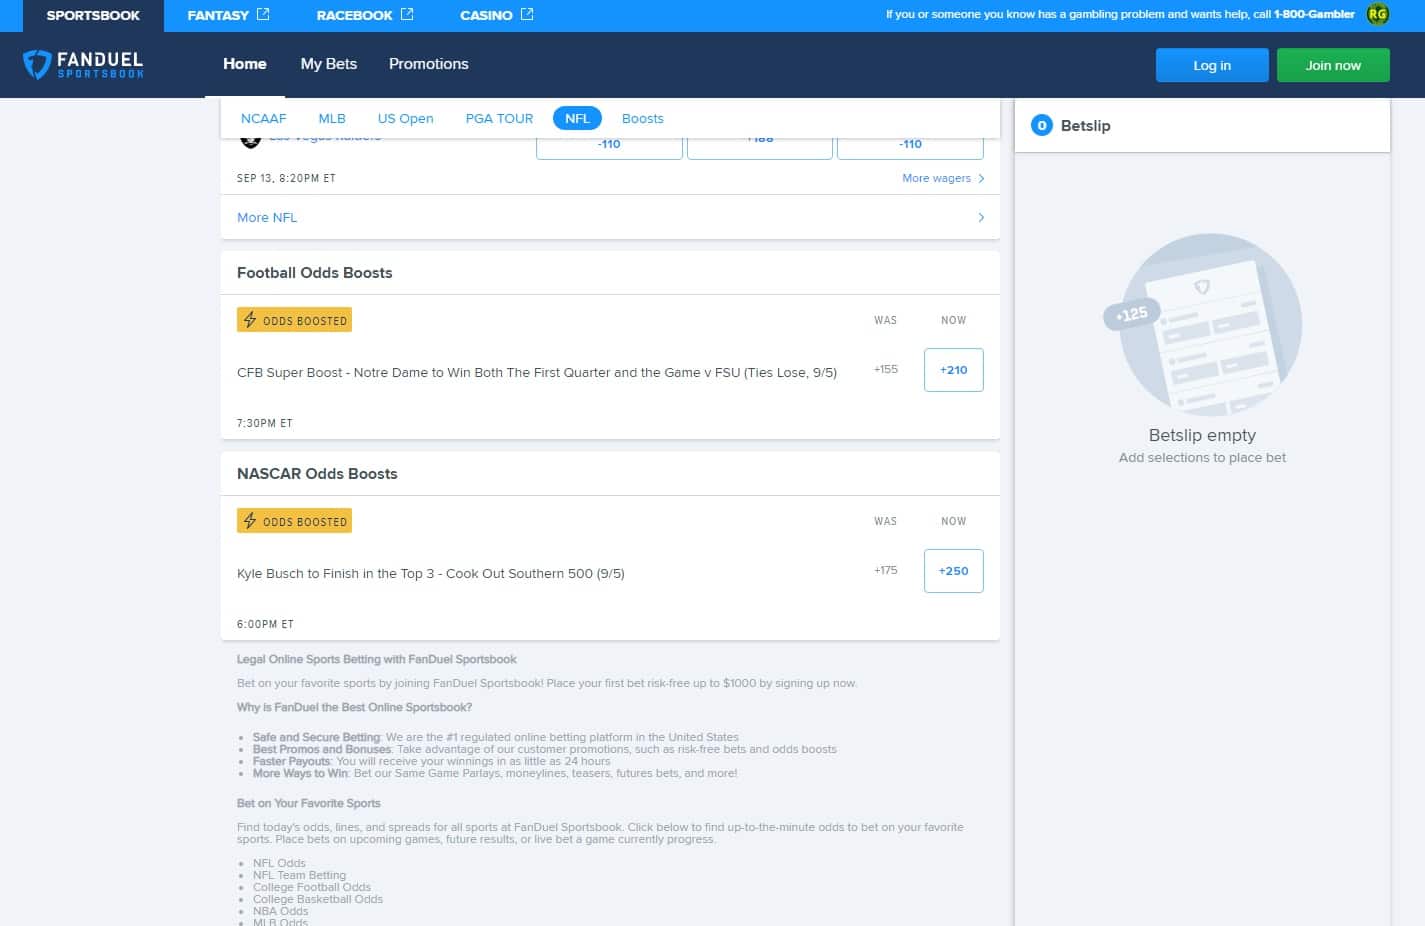The height and width of the screenshot is (926, 1425).
Task: Click the +175 previous odds value
Action: [x=886, y=570]
